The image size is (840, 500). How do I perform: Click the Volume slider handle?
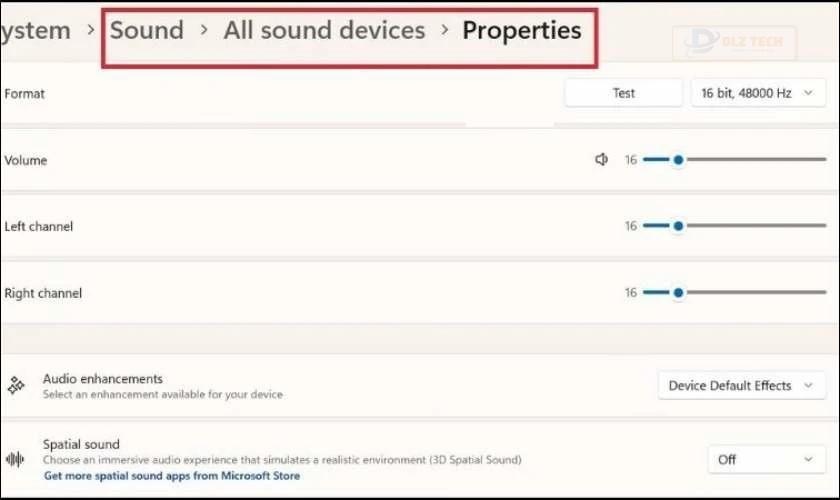pos(678,160)
